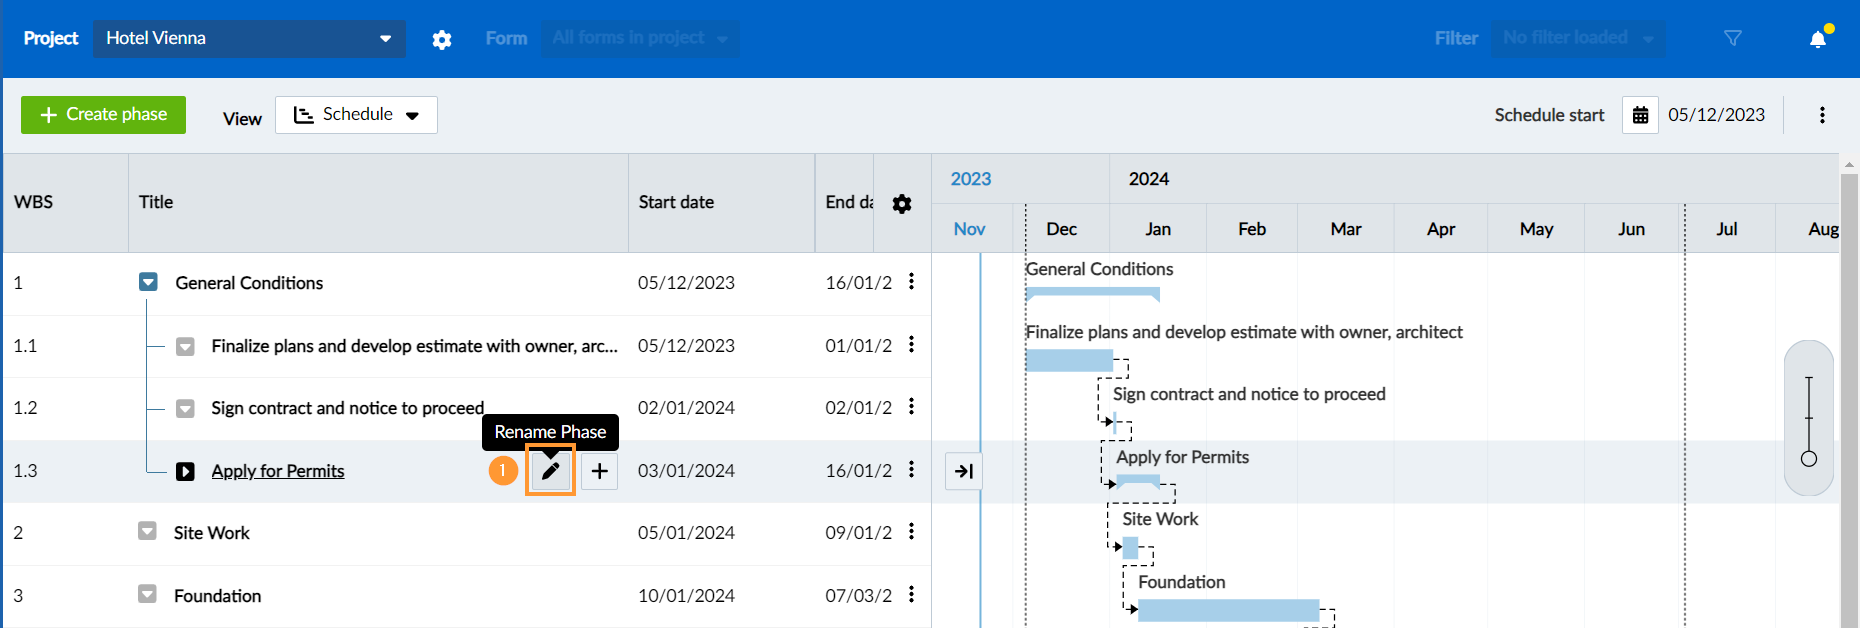This screenshot has height=628, width=1860.
Task: Open the top-right schedule options kebab menu
Action: (x=1822, y=115)
